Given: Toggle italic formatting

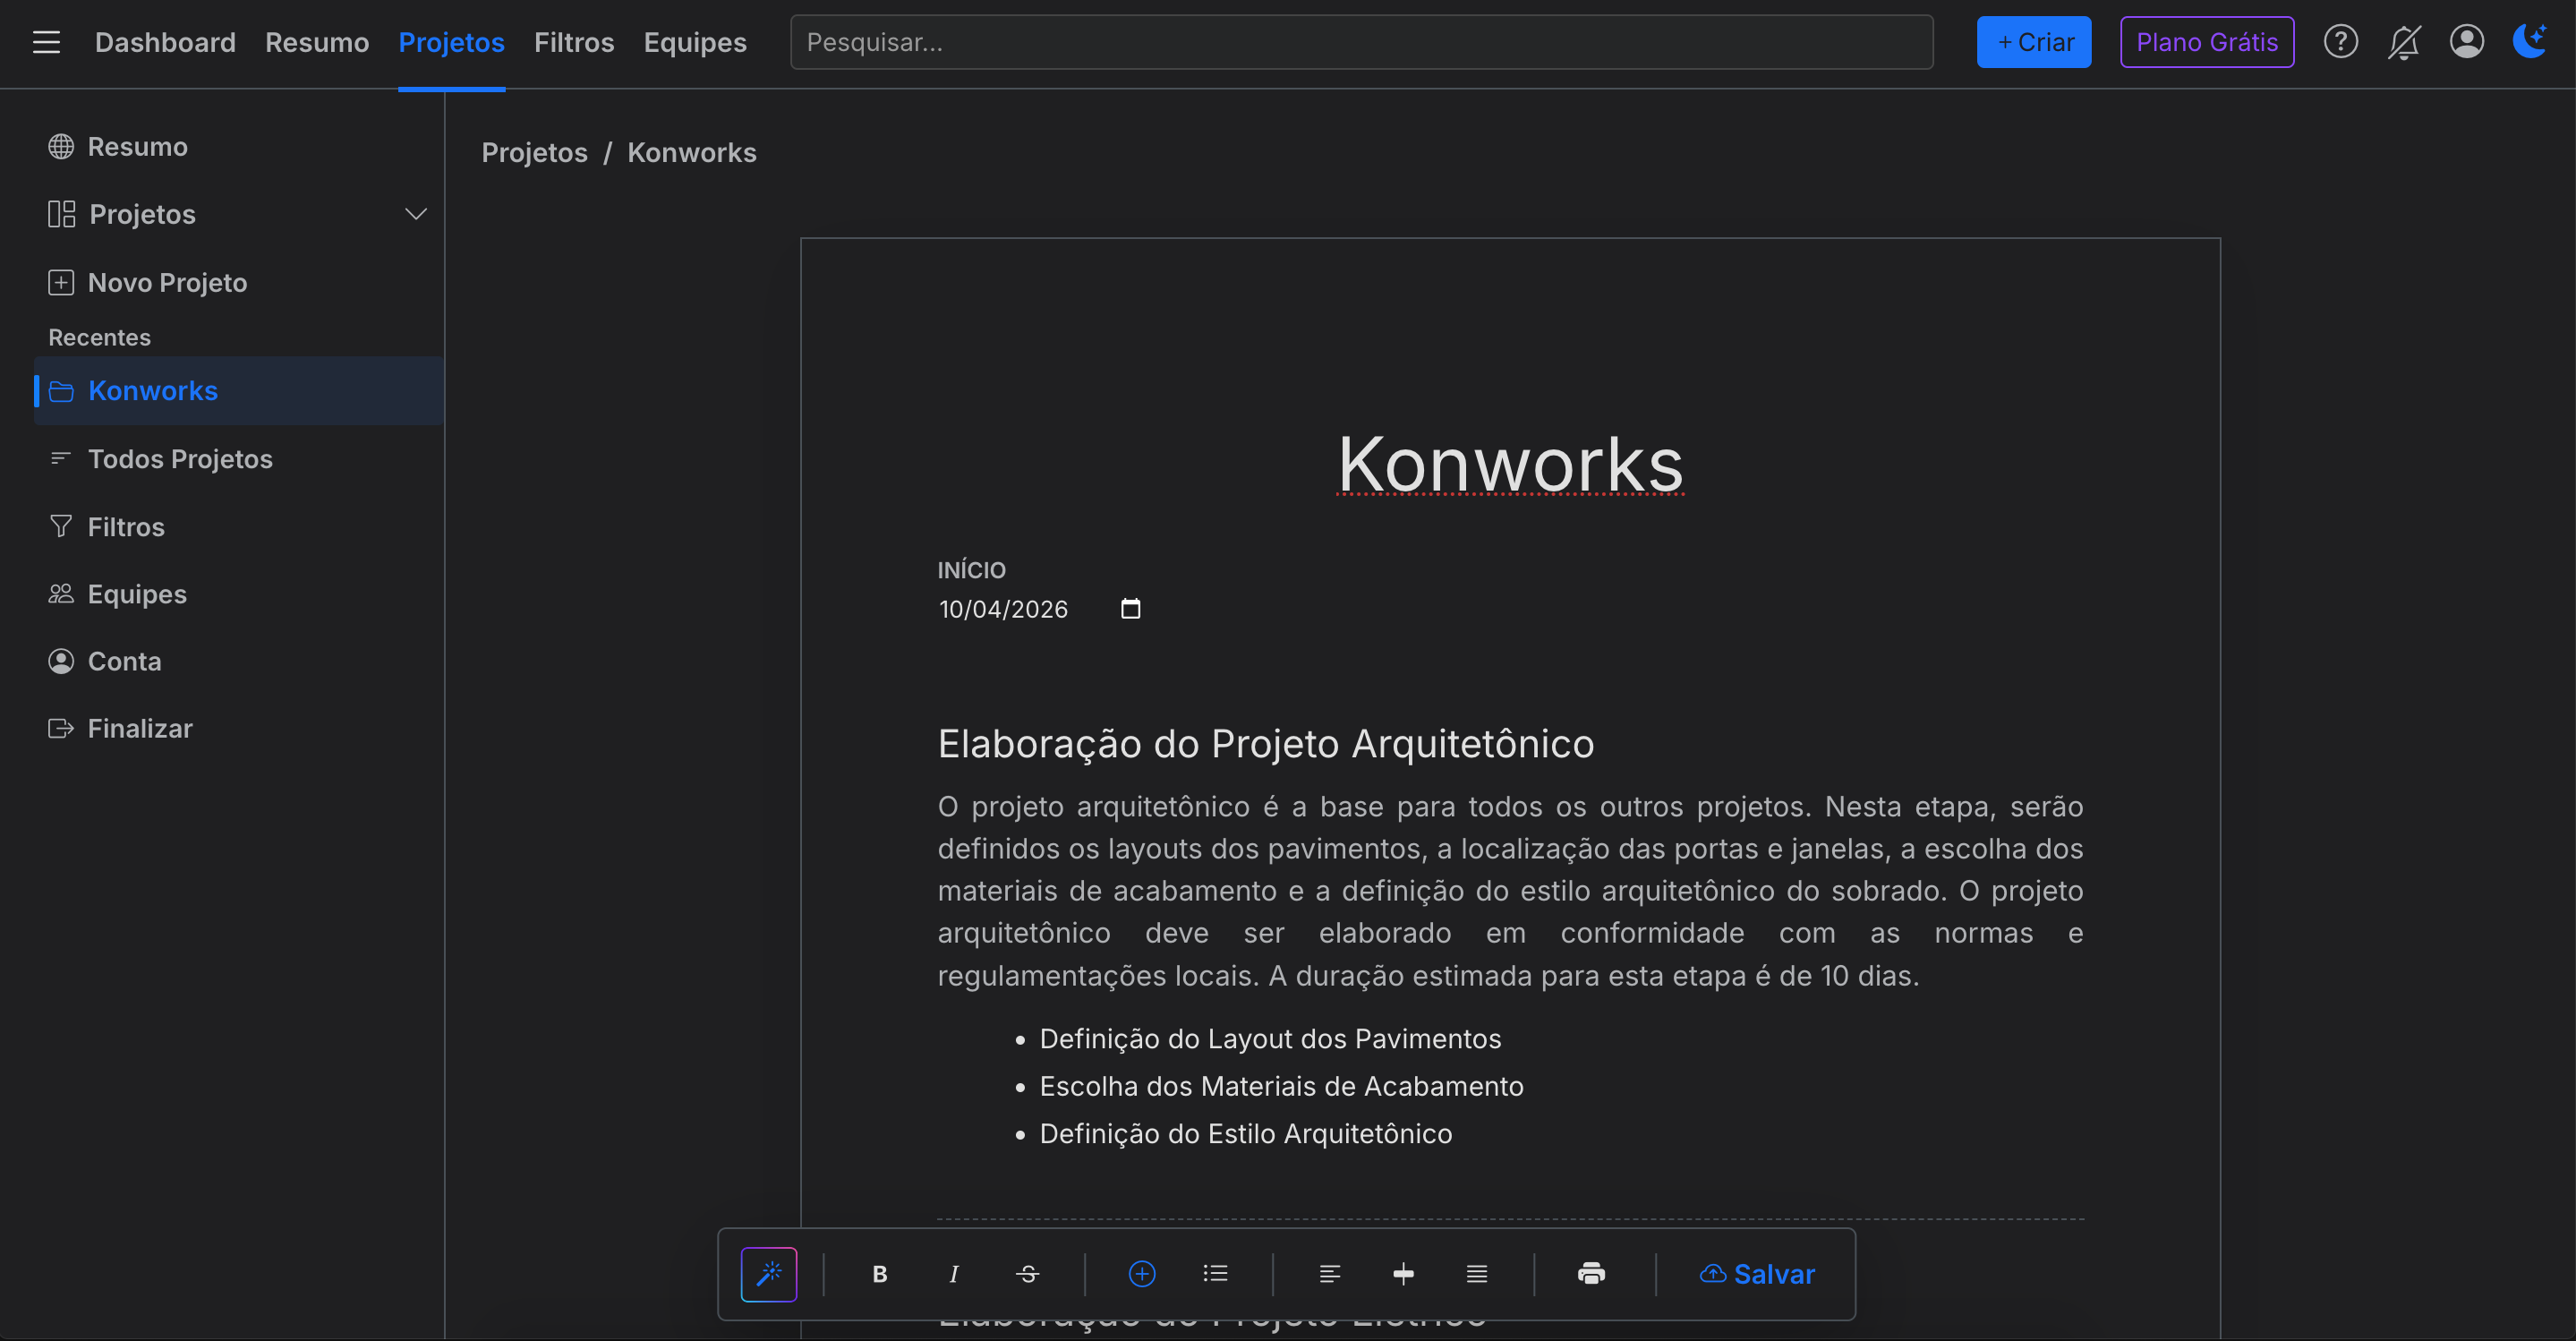Looking at the screenshot, I should point(953,1273).
